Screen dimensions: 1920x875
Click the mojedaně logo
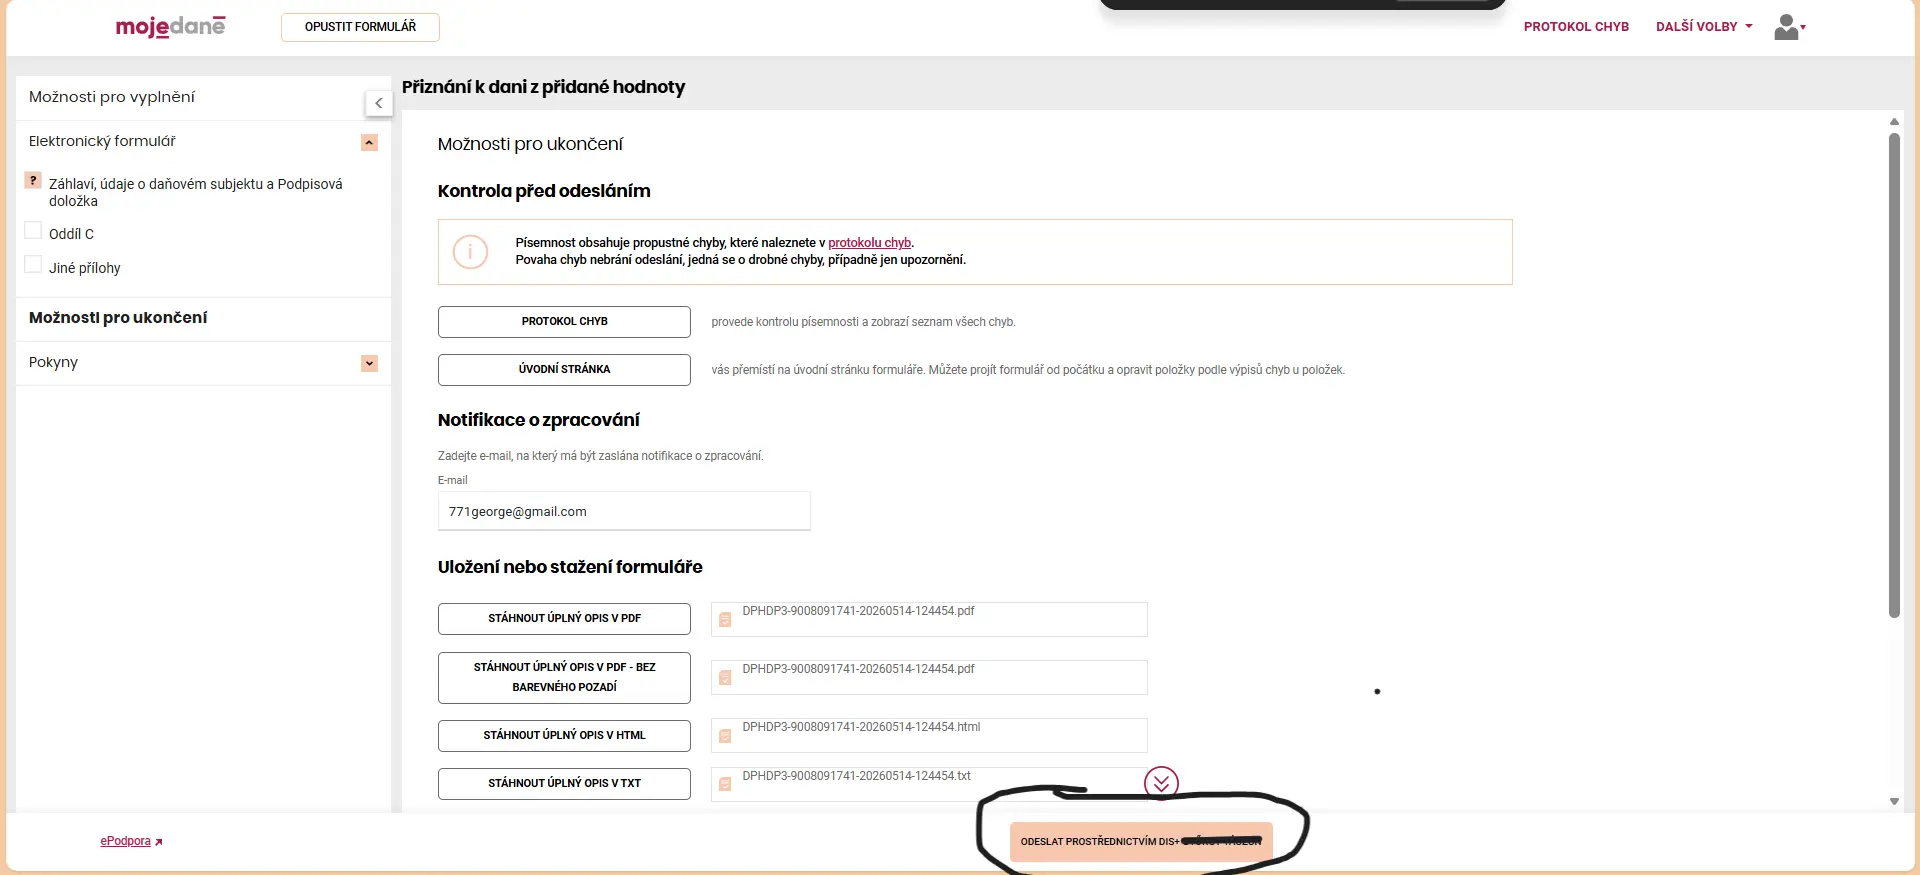click(170, 26)
